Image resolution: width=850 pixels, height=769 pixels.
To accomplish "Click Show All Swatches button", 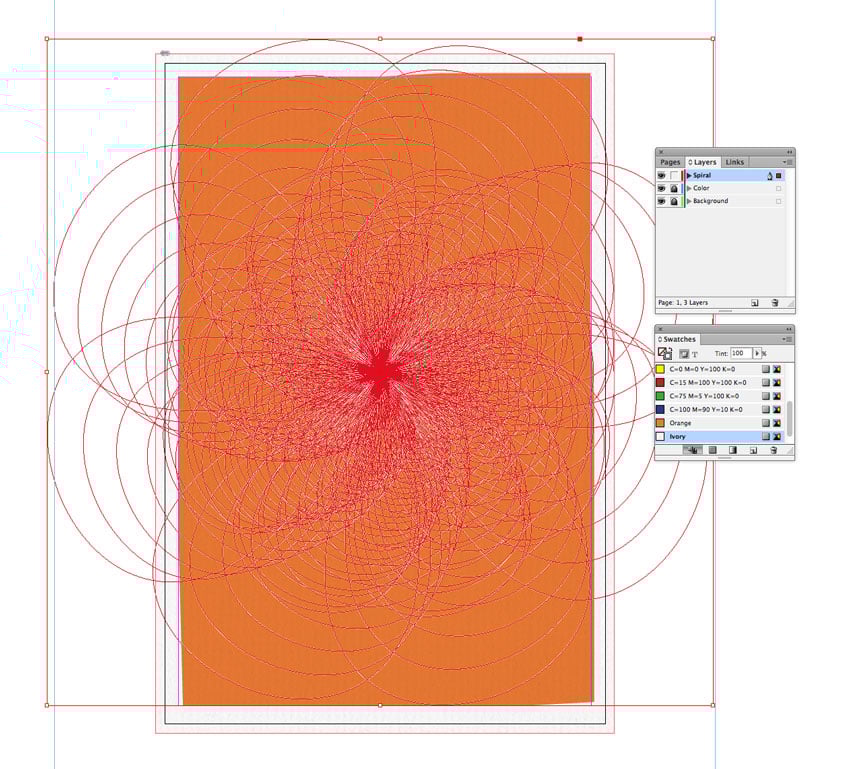I will coord(692,450).
